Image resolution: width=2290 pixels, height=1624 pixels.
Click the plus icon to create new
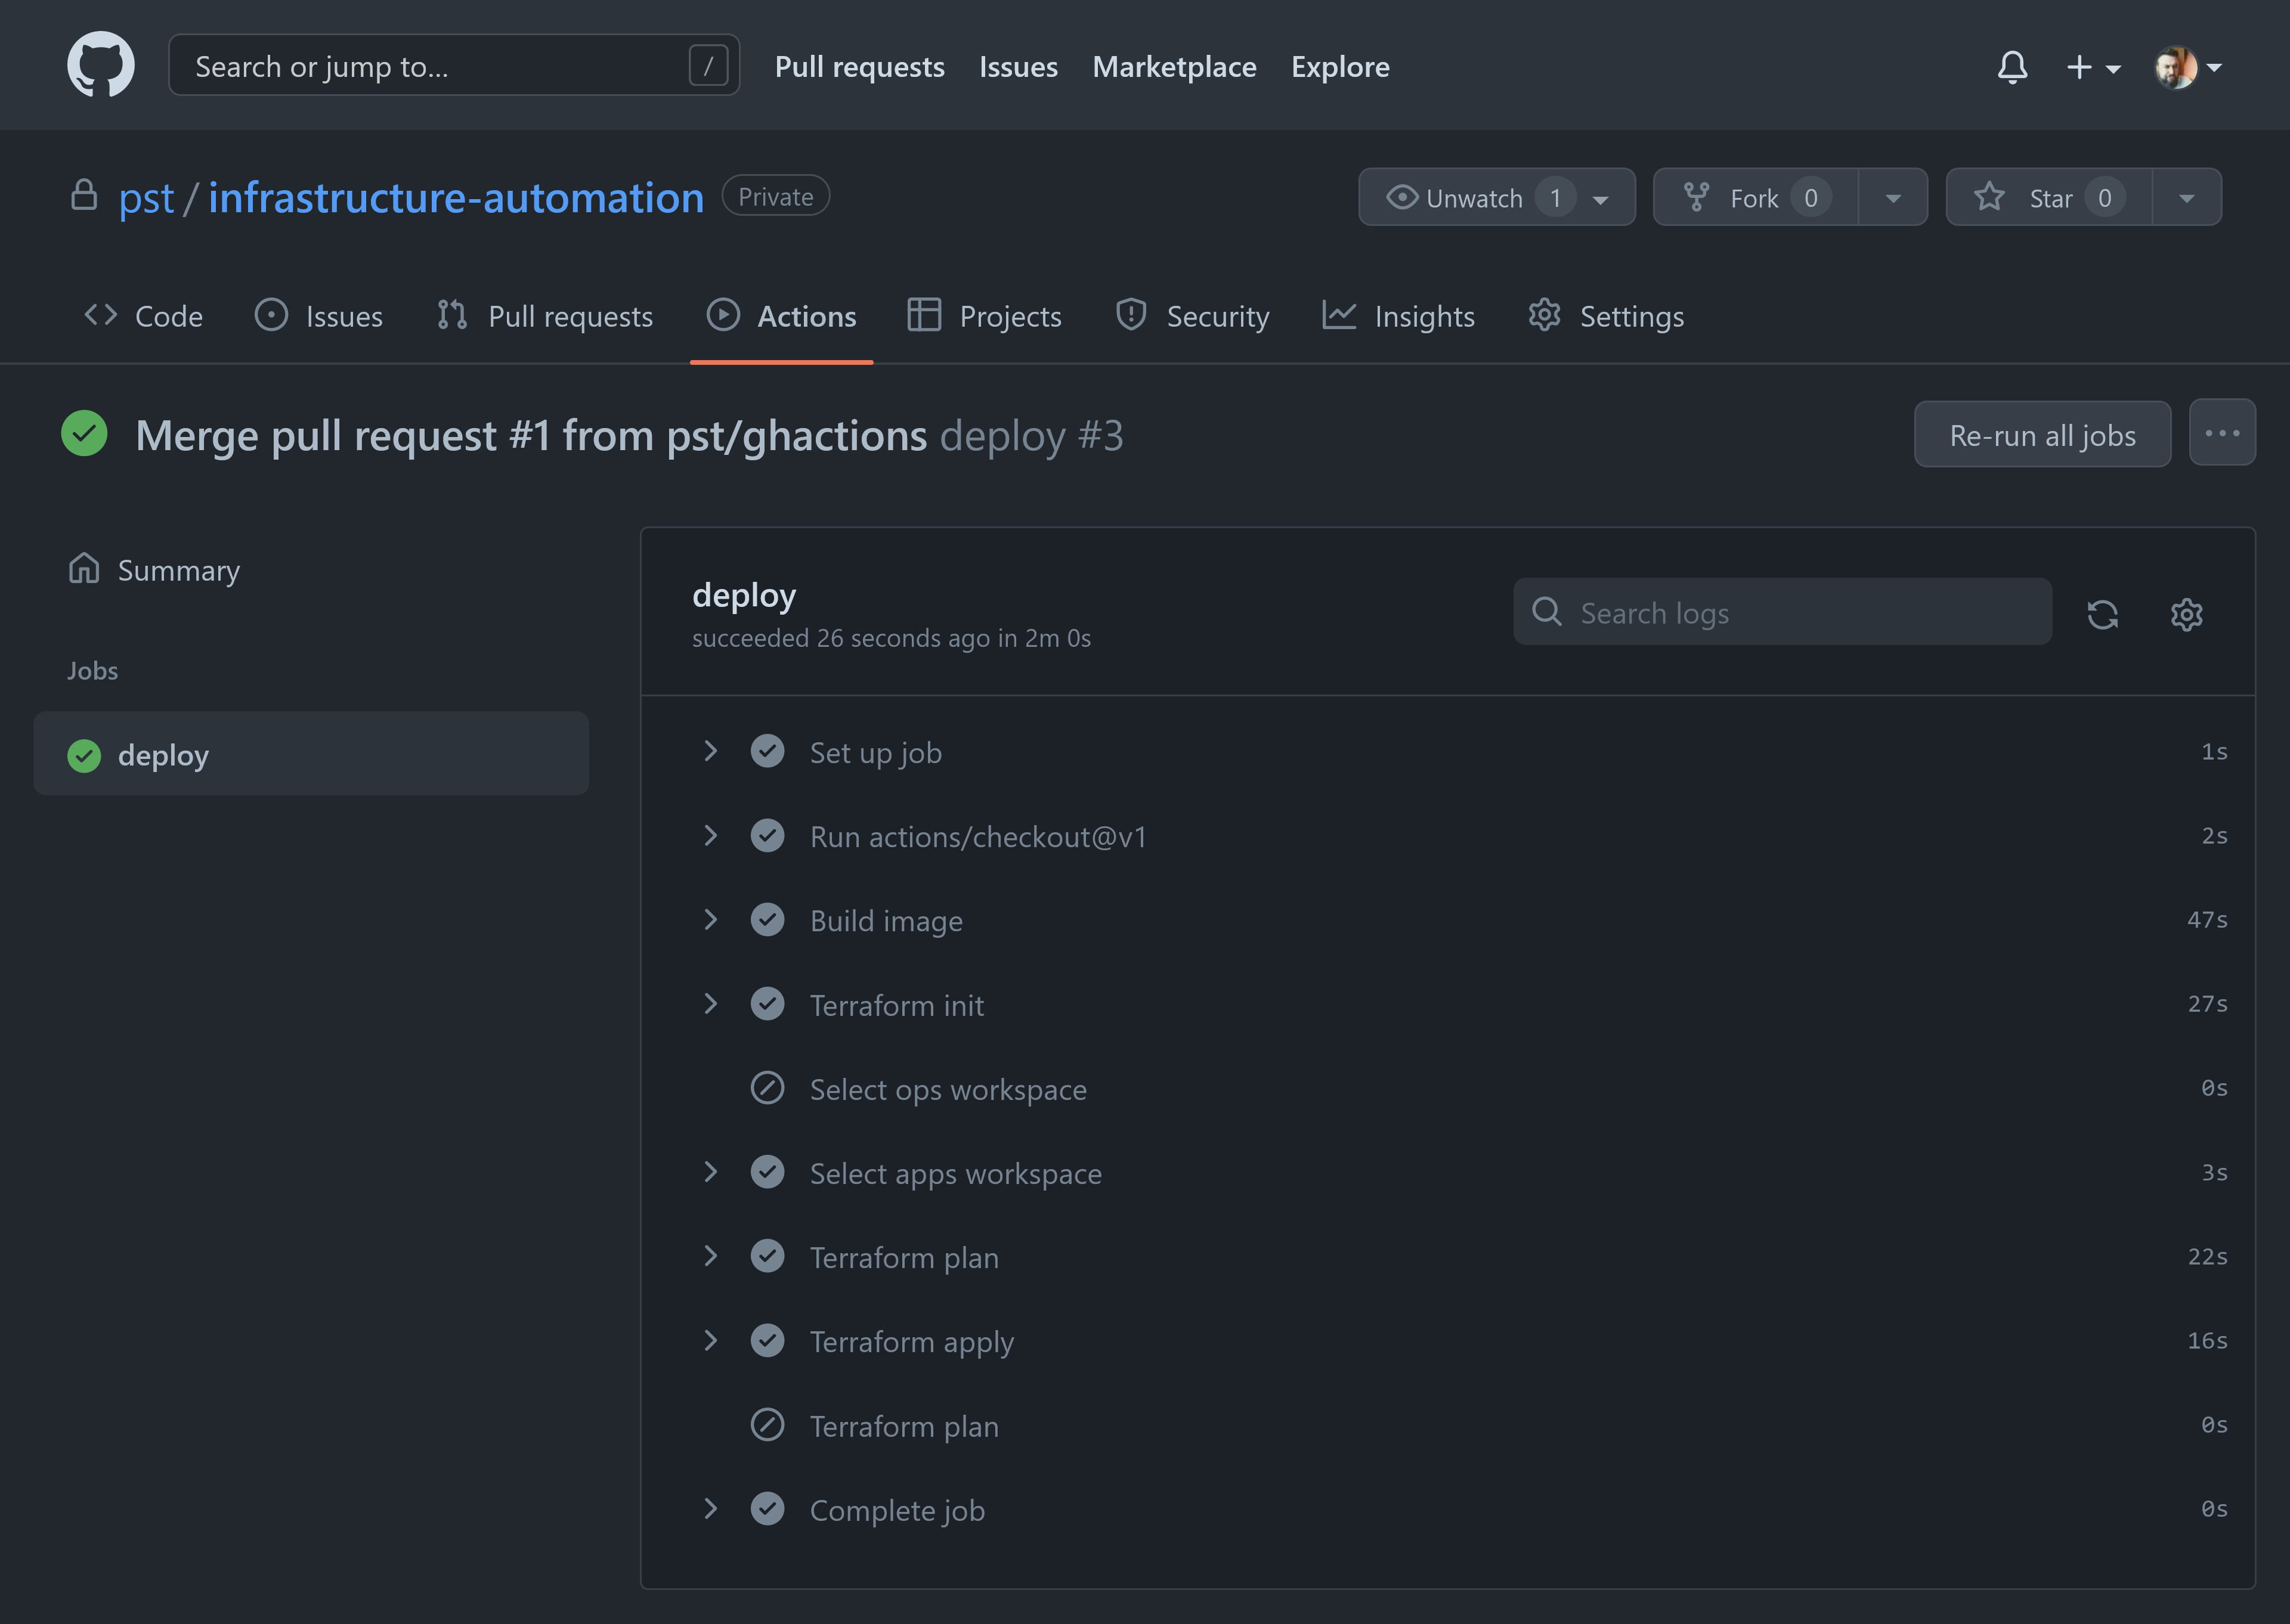(x=2079, y=66)
